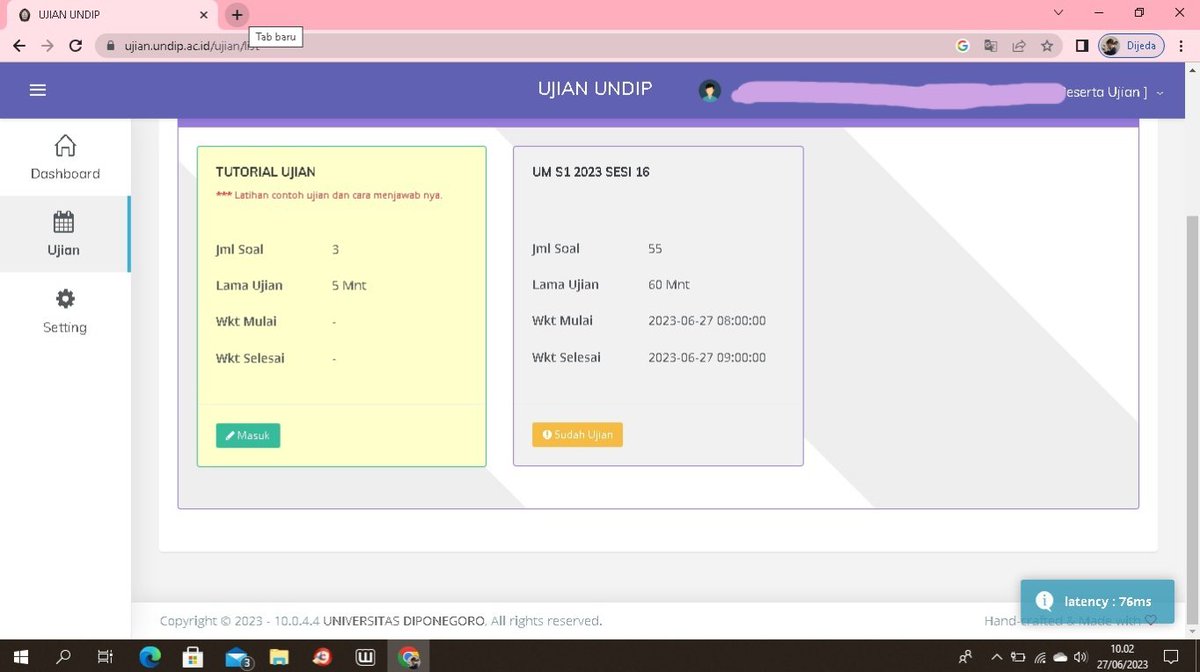Screen dimensions: 1200x672
Task: Open the tab search chevron
Action: (x=1060, y=13)
